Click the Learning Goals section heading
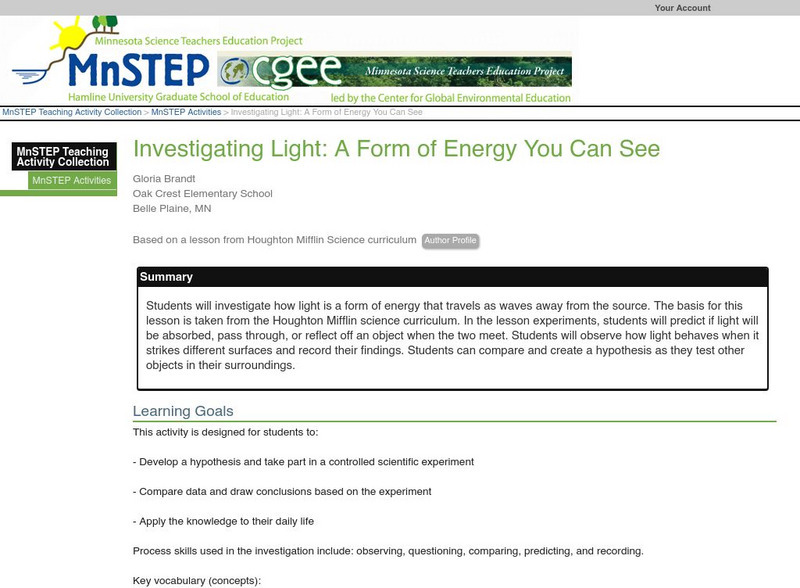800x588 pixels. (183, 411)
